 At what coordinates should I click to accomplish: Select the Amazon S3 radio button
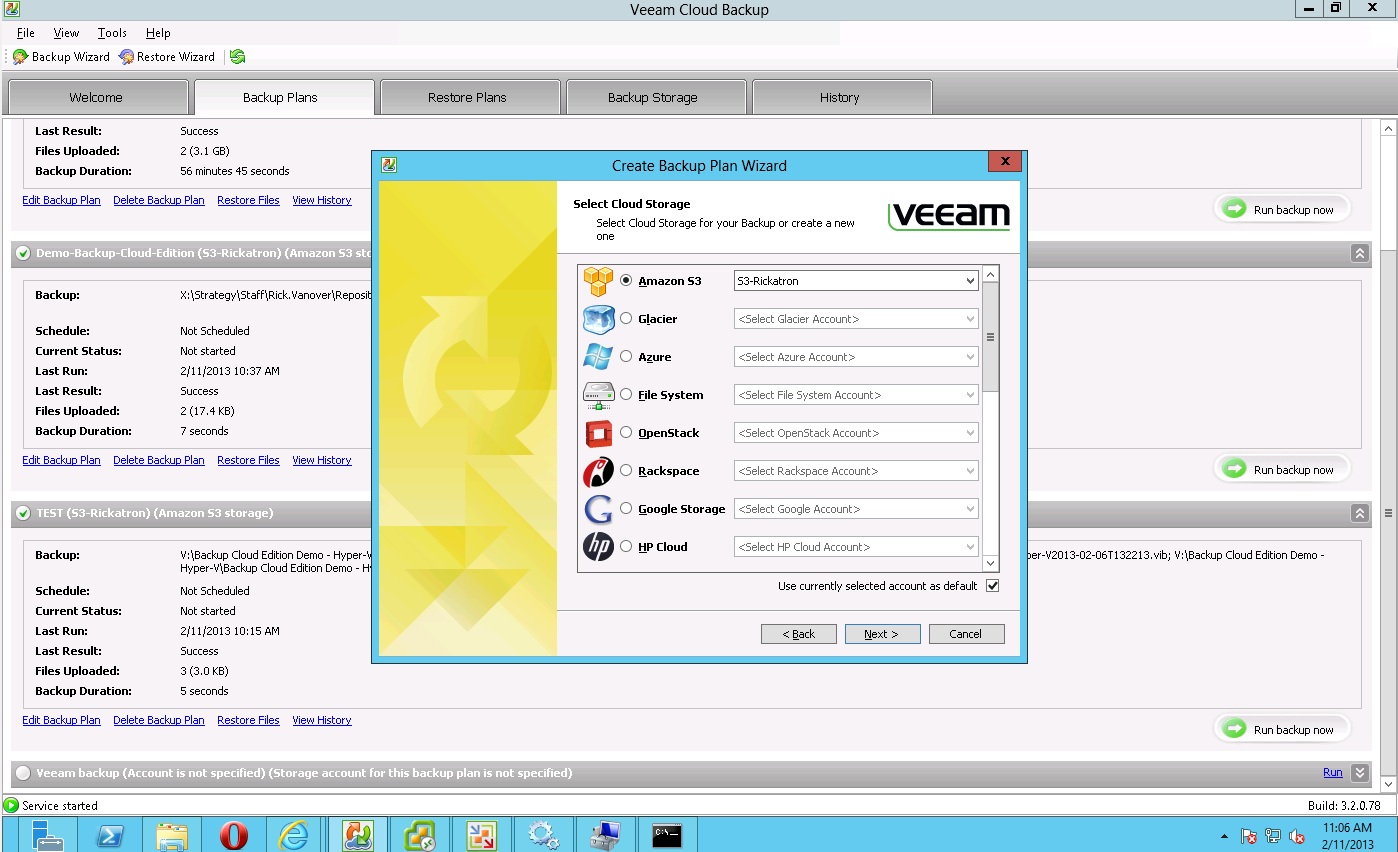[626, 281]
